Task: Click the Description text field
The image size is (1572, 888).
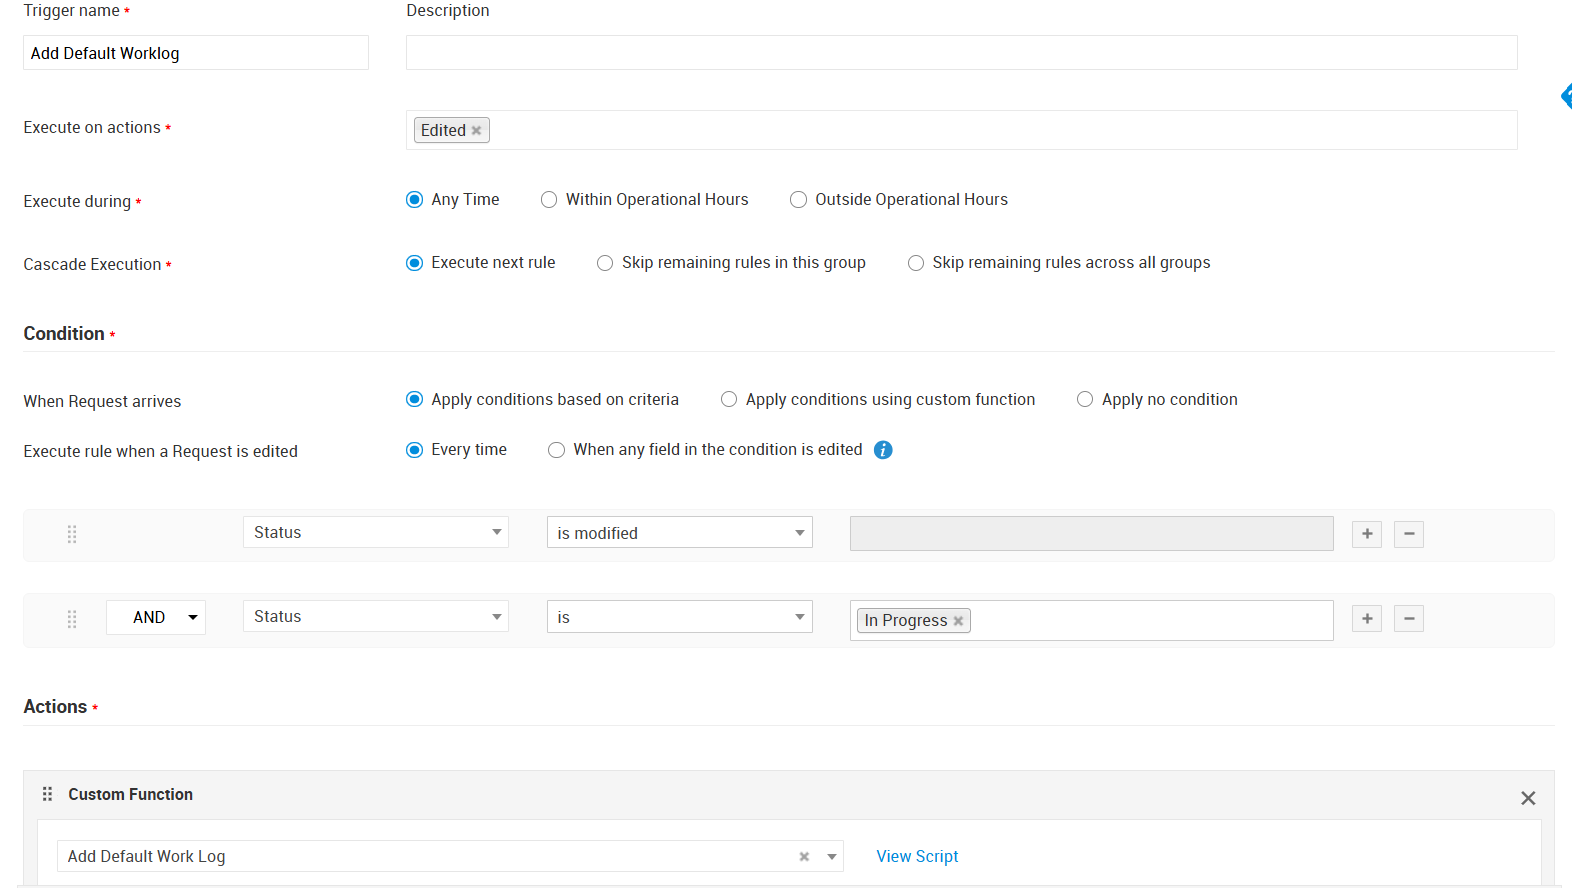Action: (x=961, y=53)
